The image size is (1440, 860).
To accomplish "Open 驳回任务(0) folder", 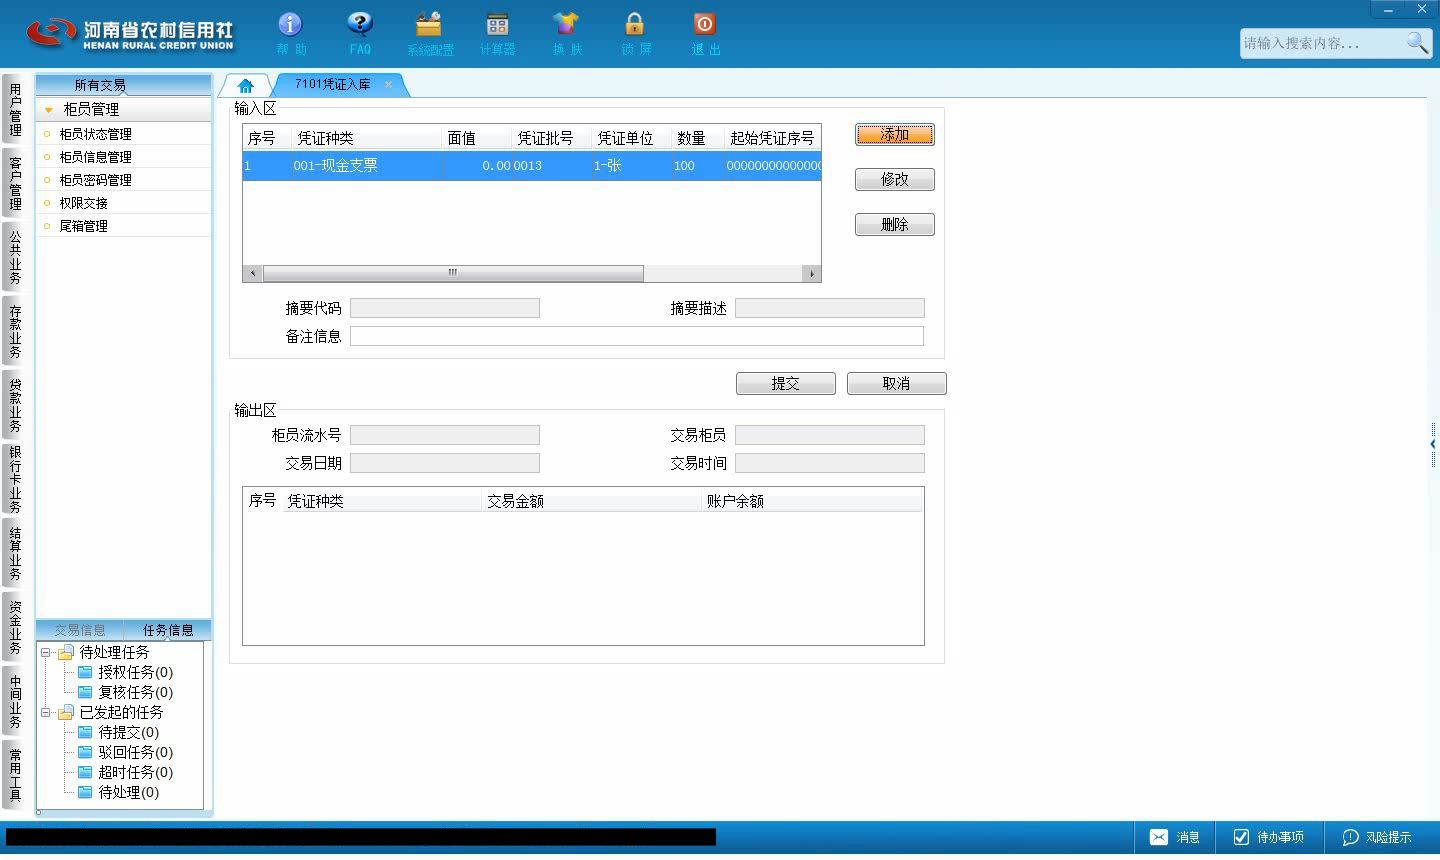I will (125, 752).
